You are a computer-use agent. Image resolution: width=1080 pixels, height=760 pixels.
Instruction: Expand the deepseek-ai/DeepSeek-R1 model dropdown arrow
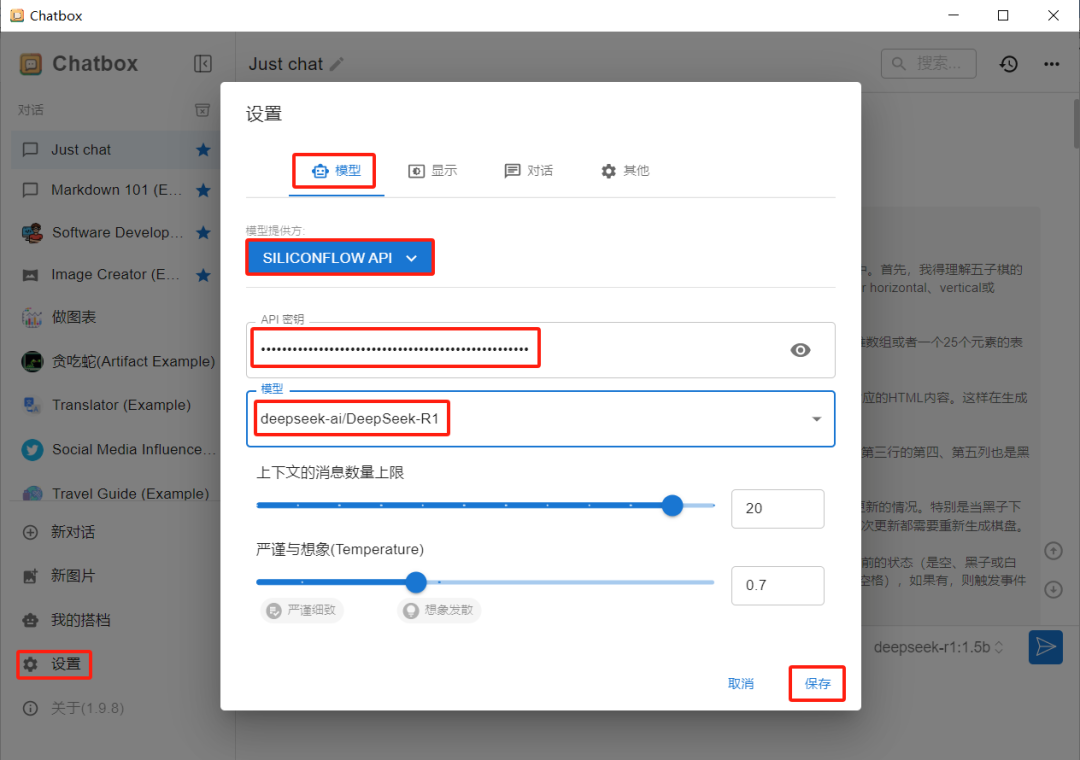point(816,419)
